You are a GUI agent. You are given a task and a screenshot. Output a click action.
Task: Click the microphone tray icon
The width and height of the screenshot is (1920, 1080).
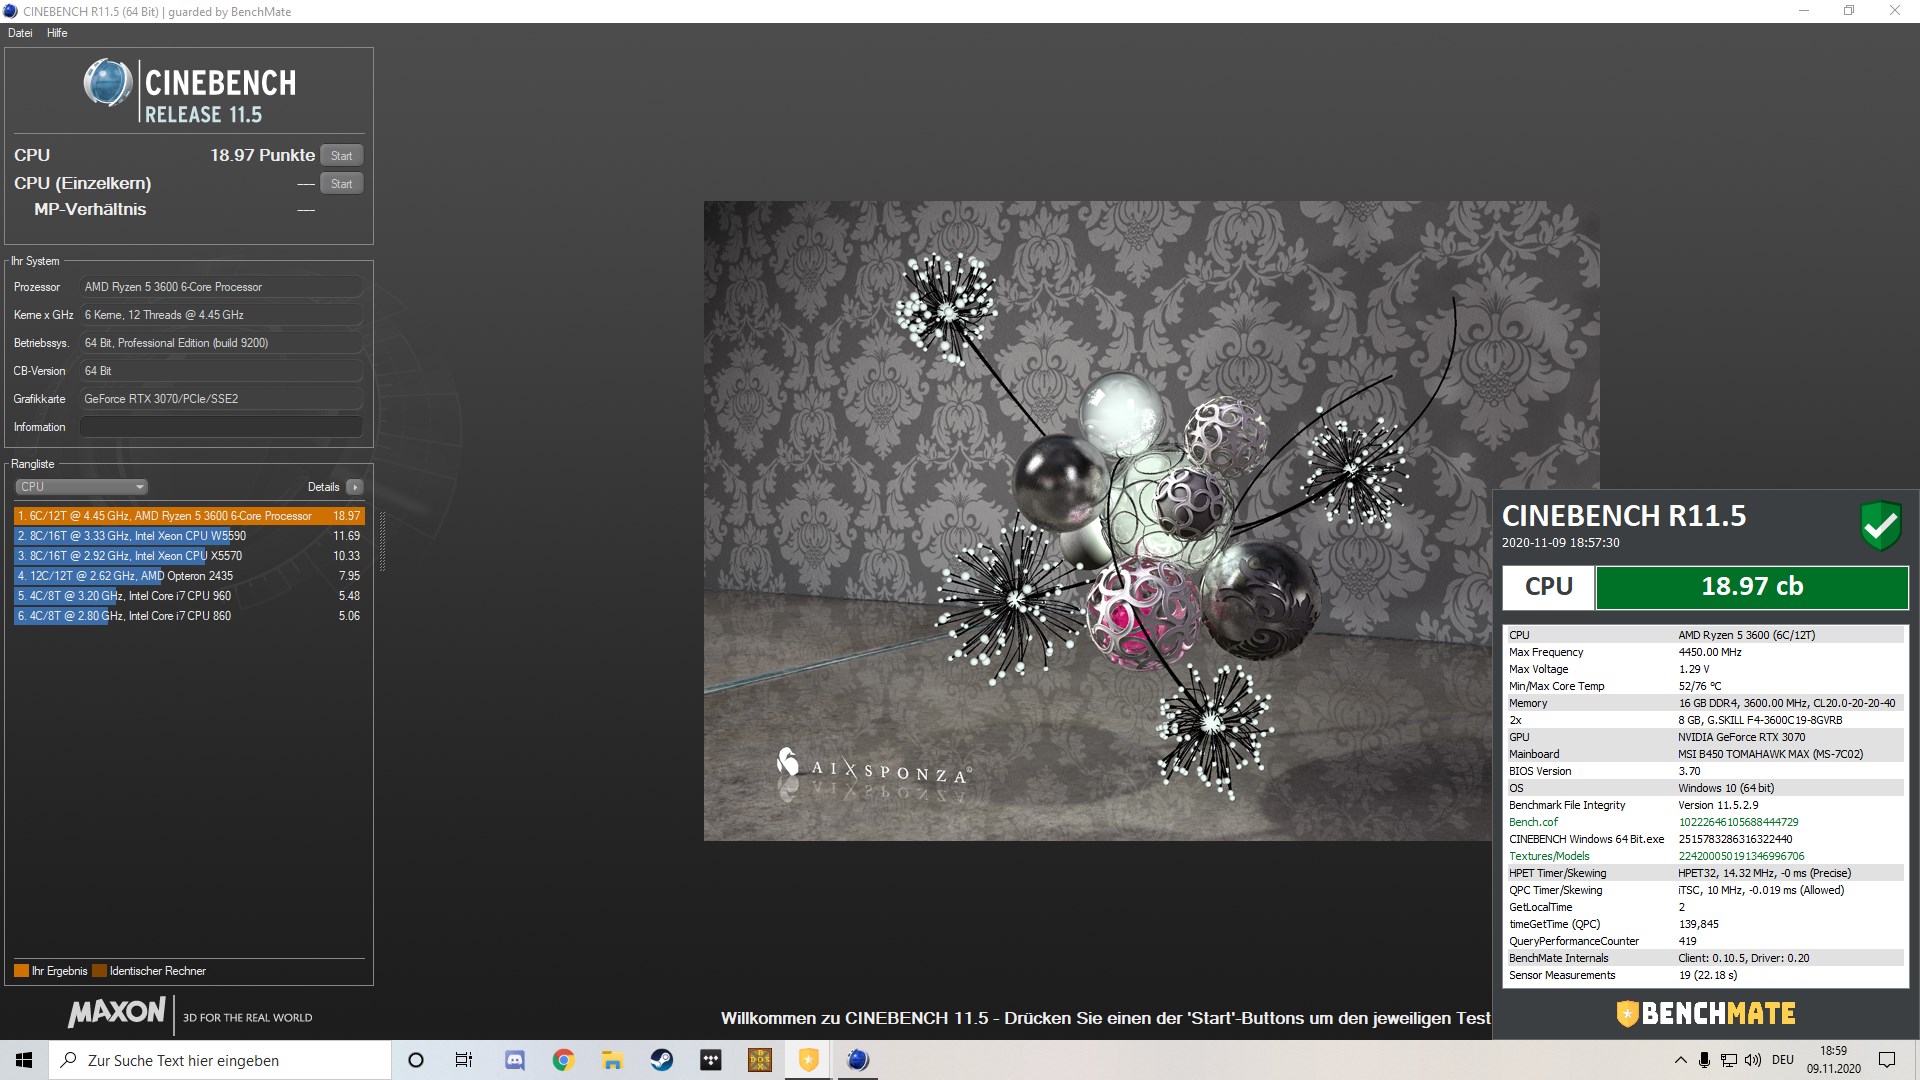1704,1060
